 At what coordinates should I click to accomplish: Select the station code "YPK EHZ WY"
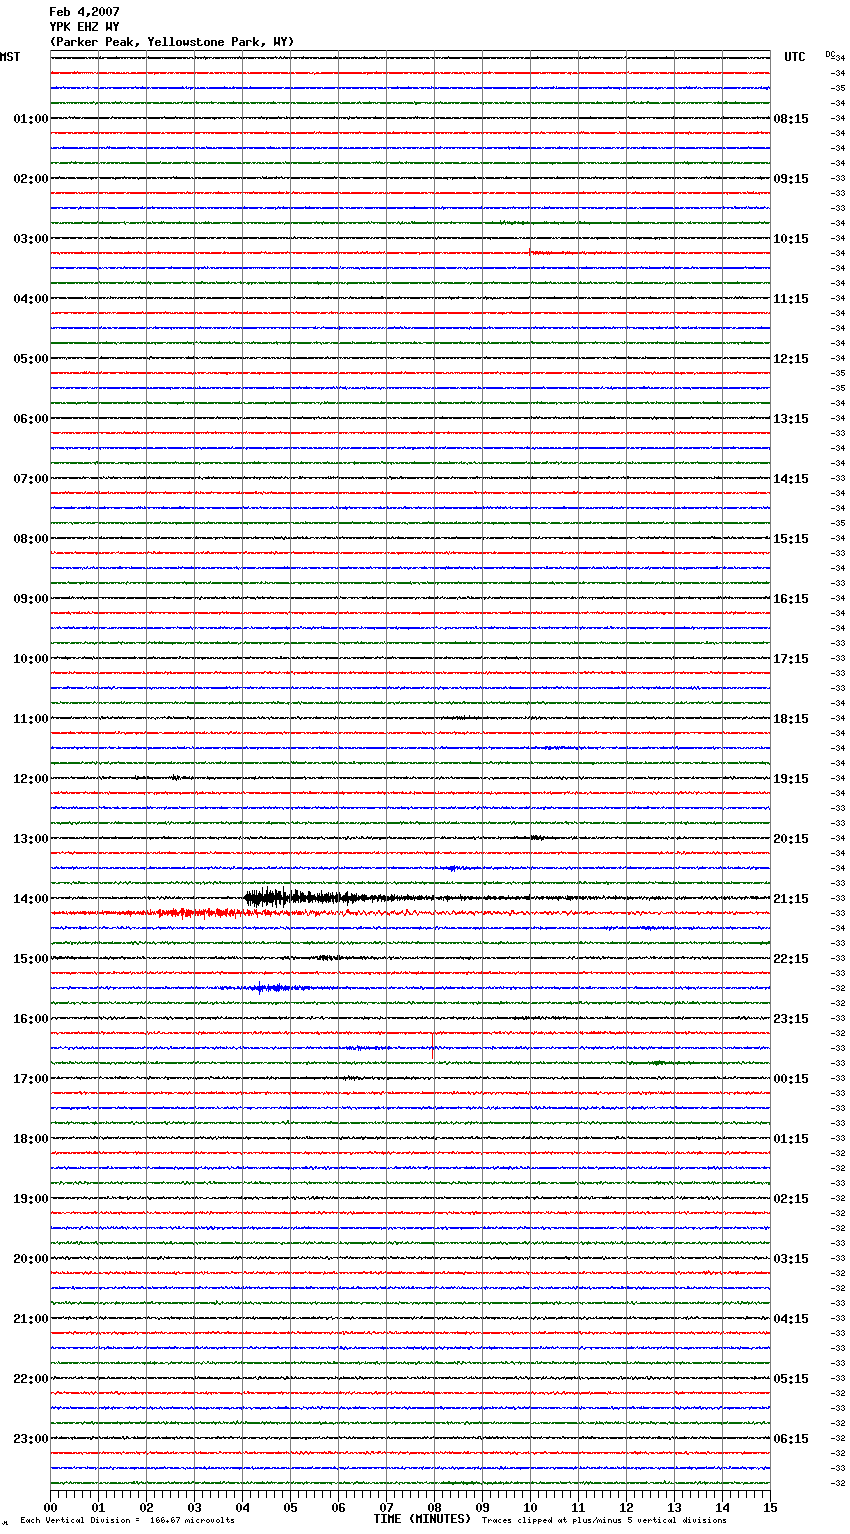[x=84, y=27]
